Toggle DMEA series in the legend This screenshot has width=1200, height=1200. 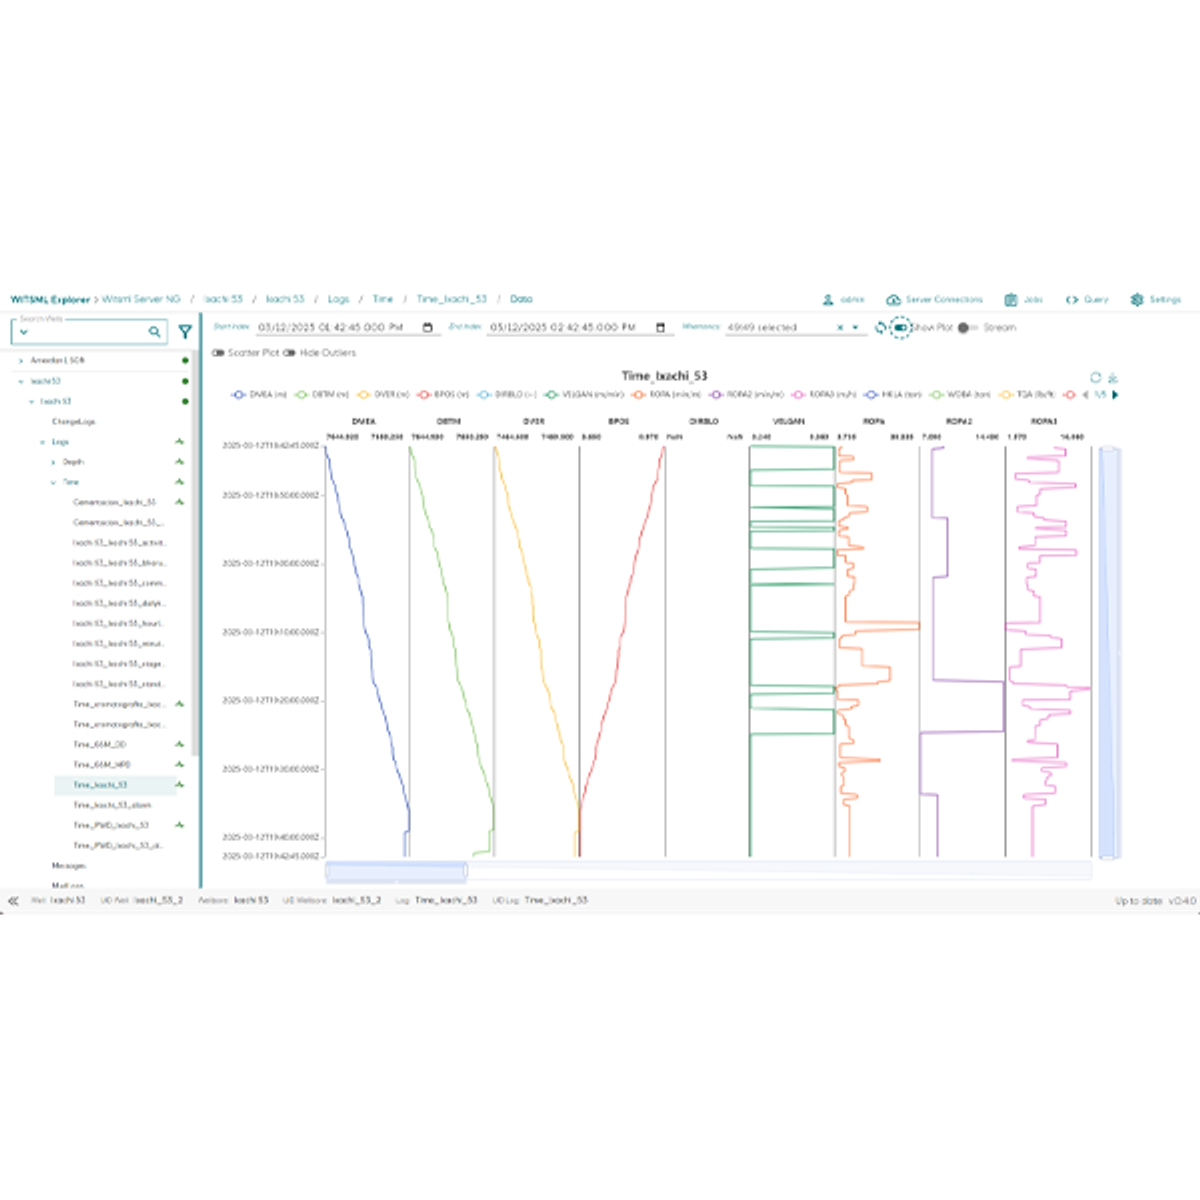pos(259,395)
